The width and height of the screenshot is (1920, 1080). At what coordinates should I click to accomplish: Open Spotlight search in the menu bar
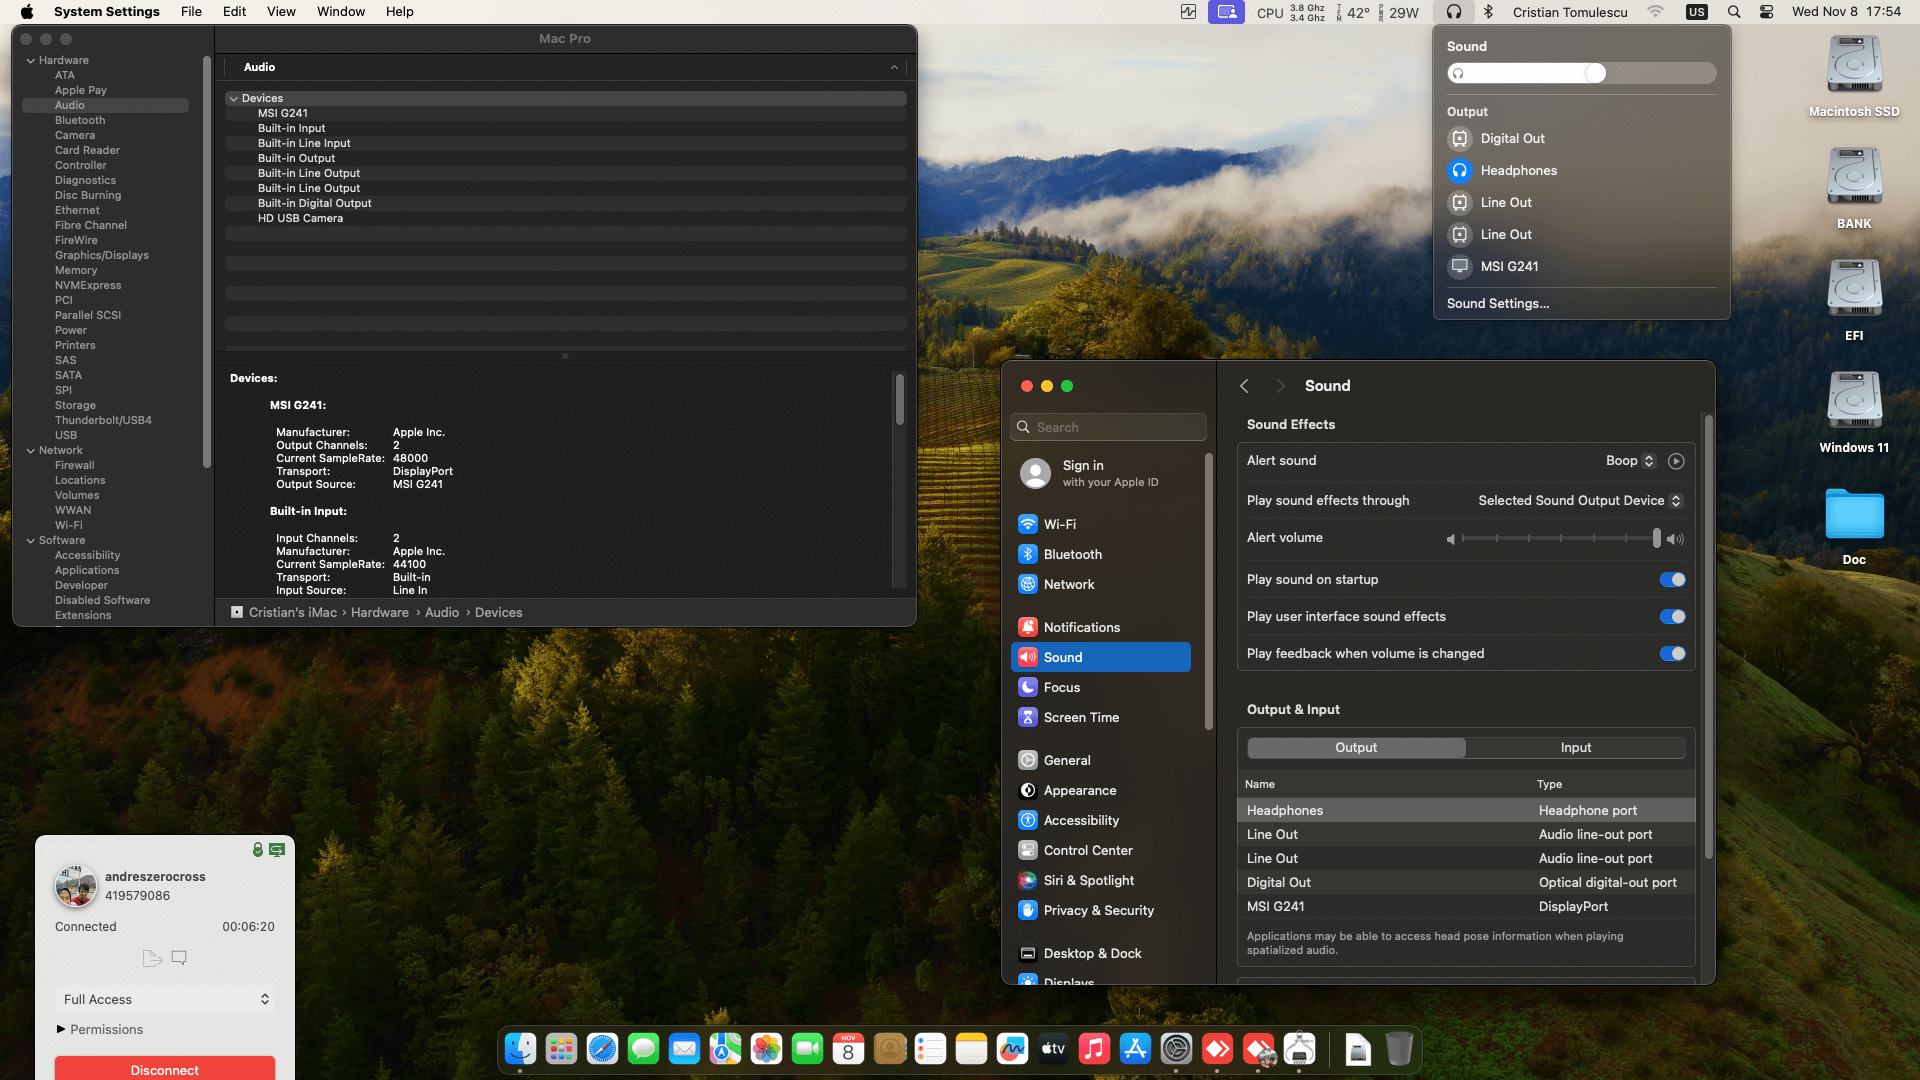point(1734,12)
